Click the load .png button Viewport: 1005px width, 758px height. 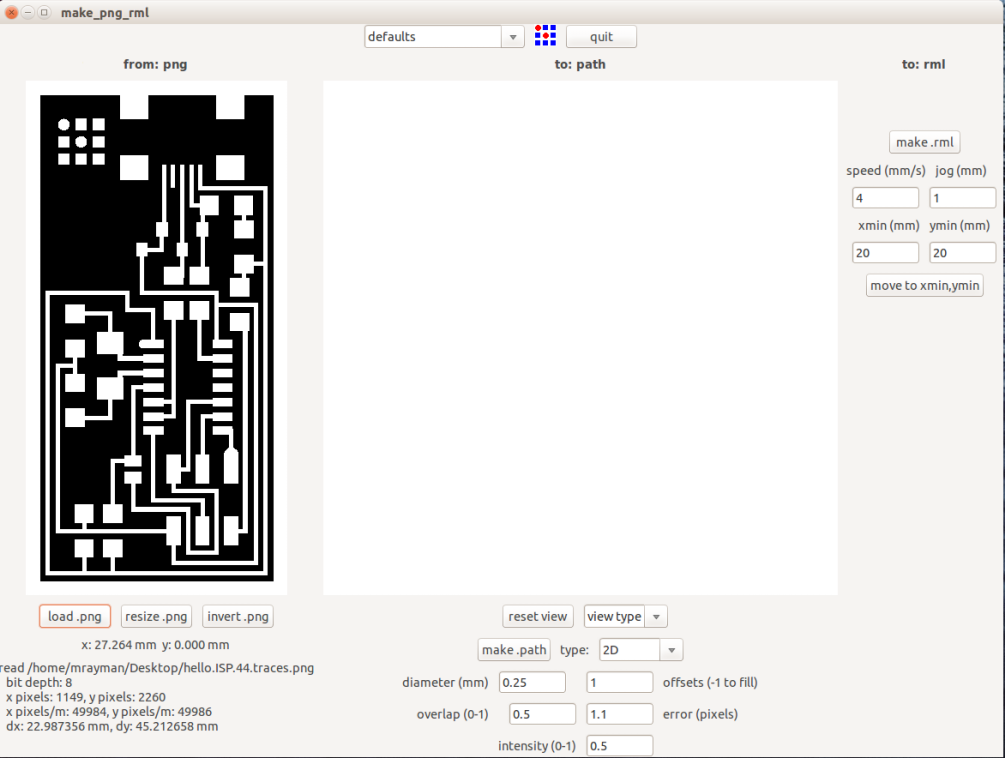75,616
